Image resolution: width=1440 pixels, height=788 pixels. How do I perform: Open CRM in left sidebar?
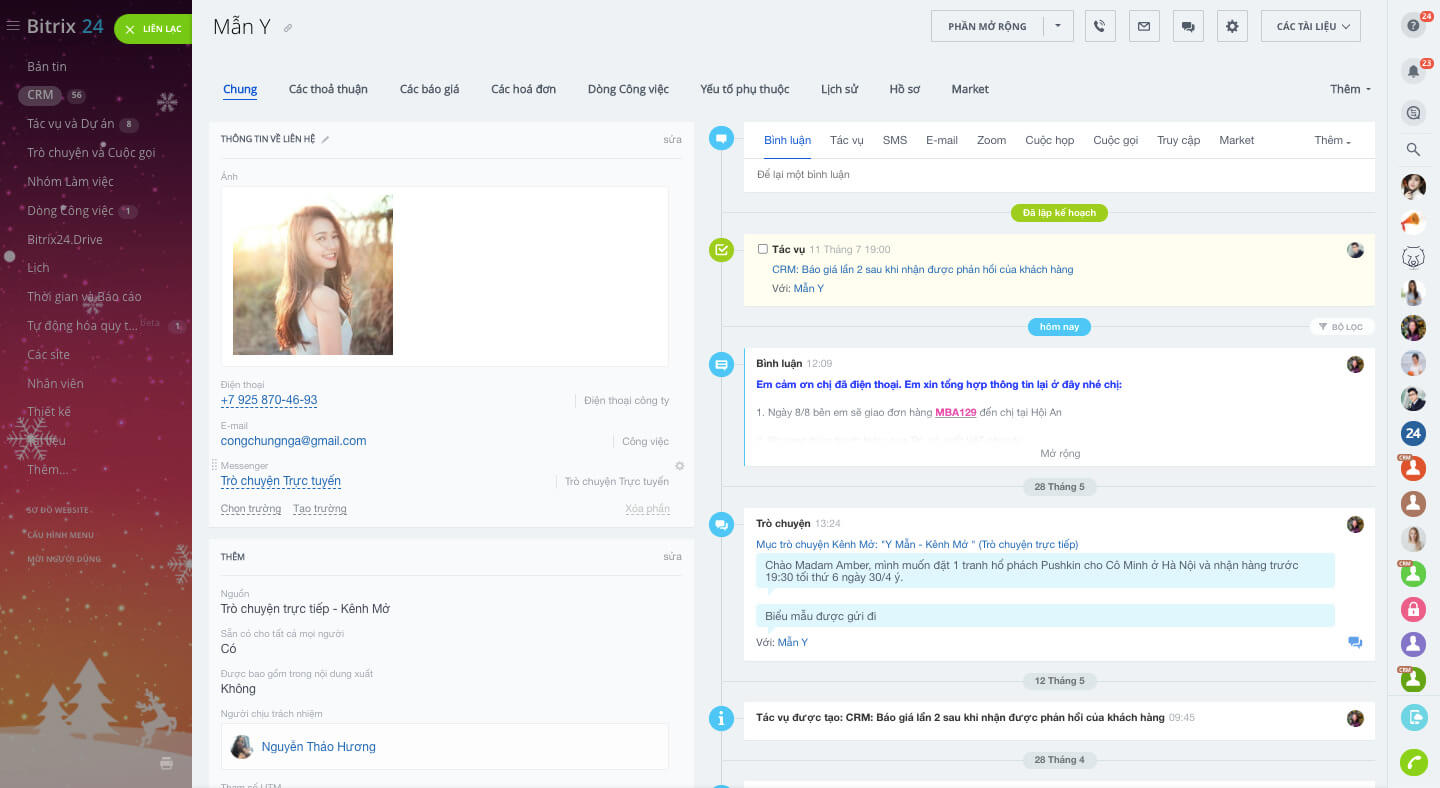coord(40,95)
